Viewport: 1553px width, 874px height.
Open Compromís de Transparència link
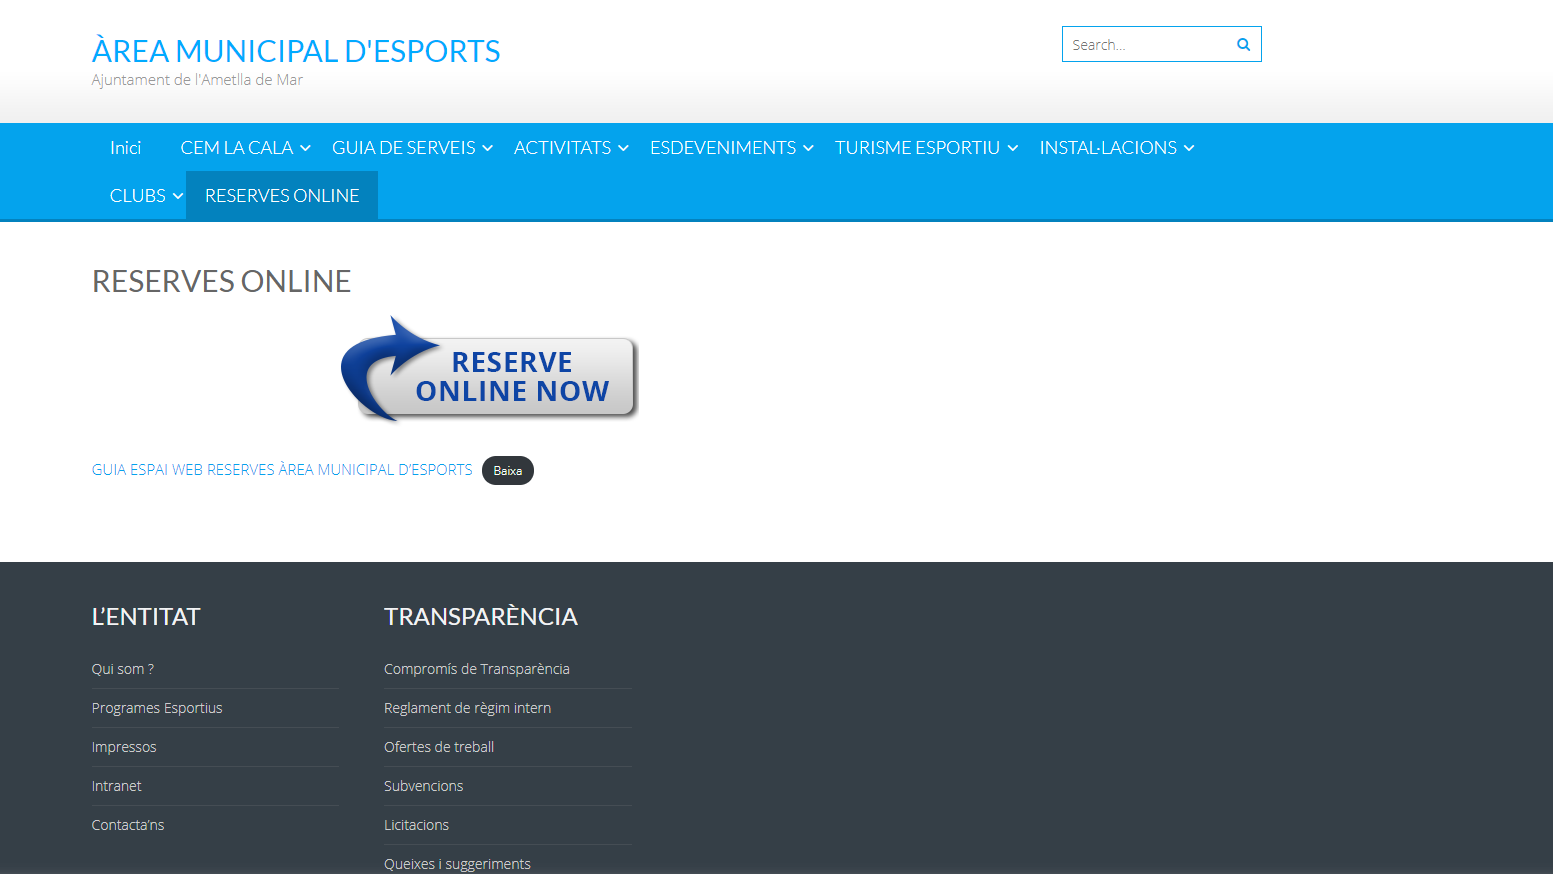tap(477, 669)
